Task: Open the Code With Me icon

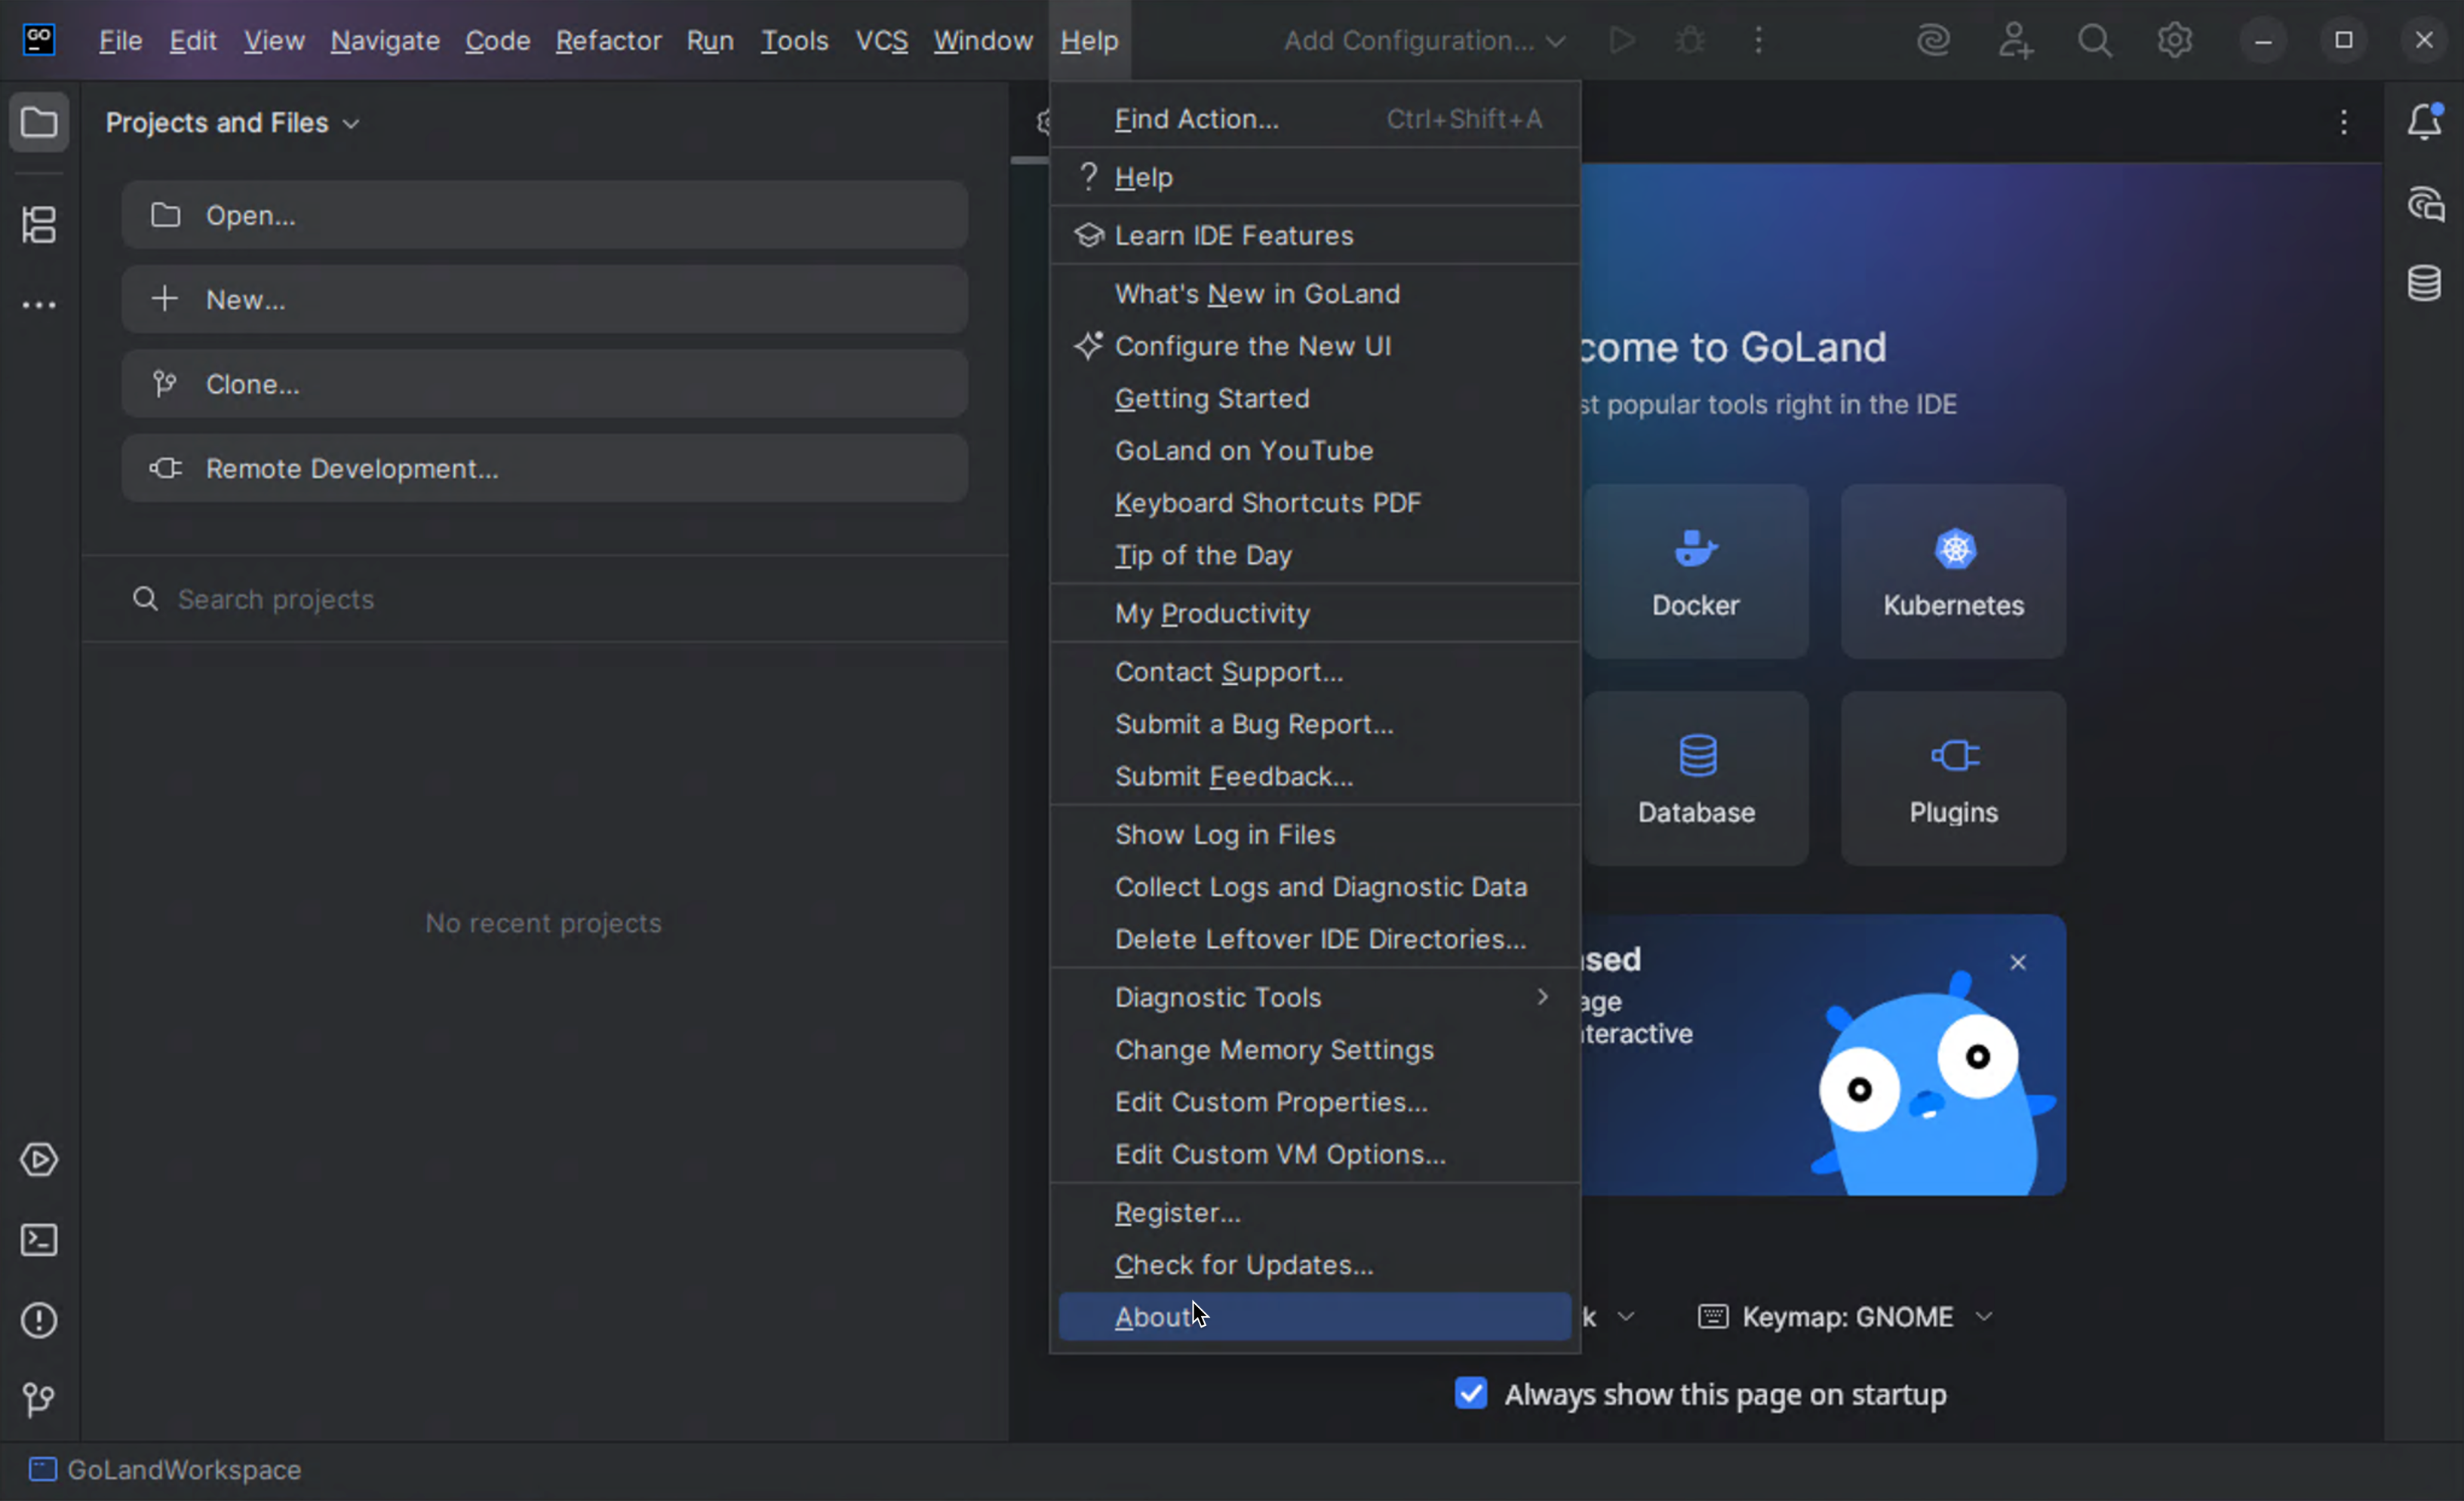Action: (2014, 41)
